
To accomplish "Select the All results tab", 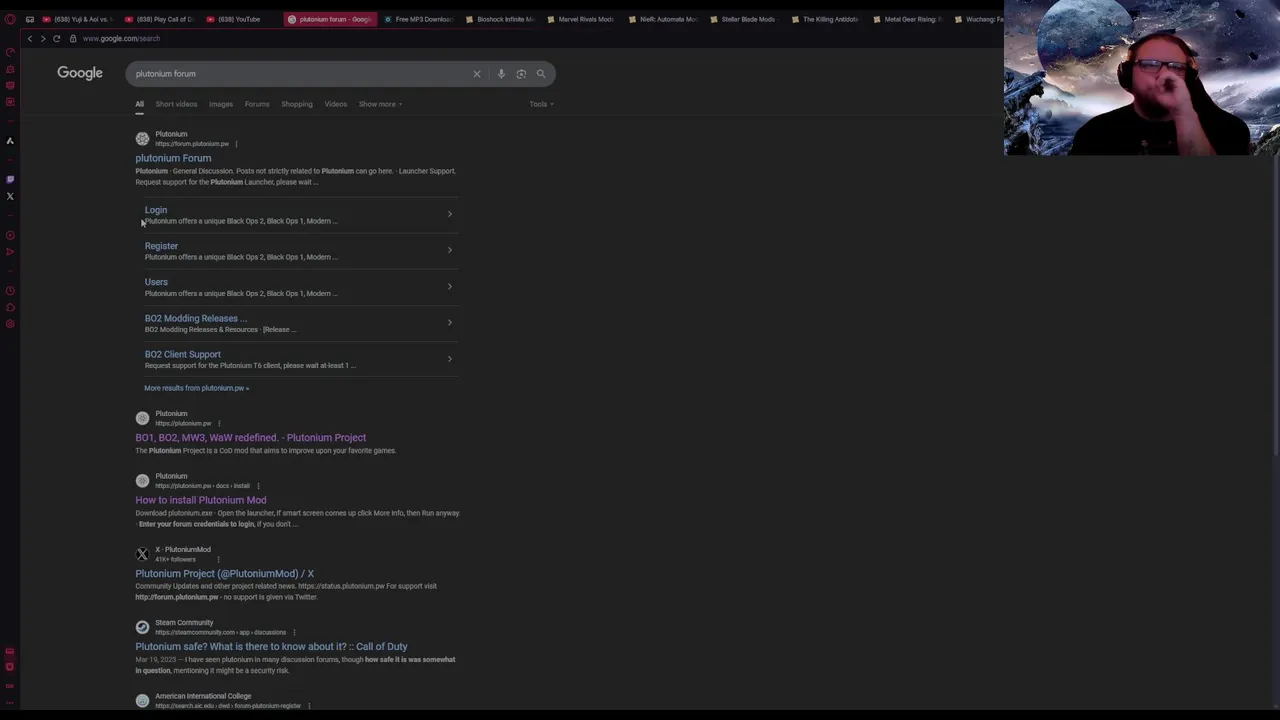I will [140, 104].
